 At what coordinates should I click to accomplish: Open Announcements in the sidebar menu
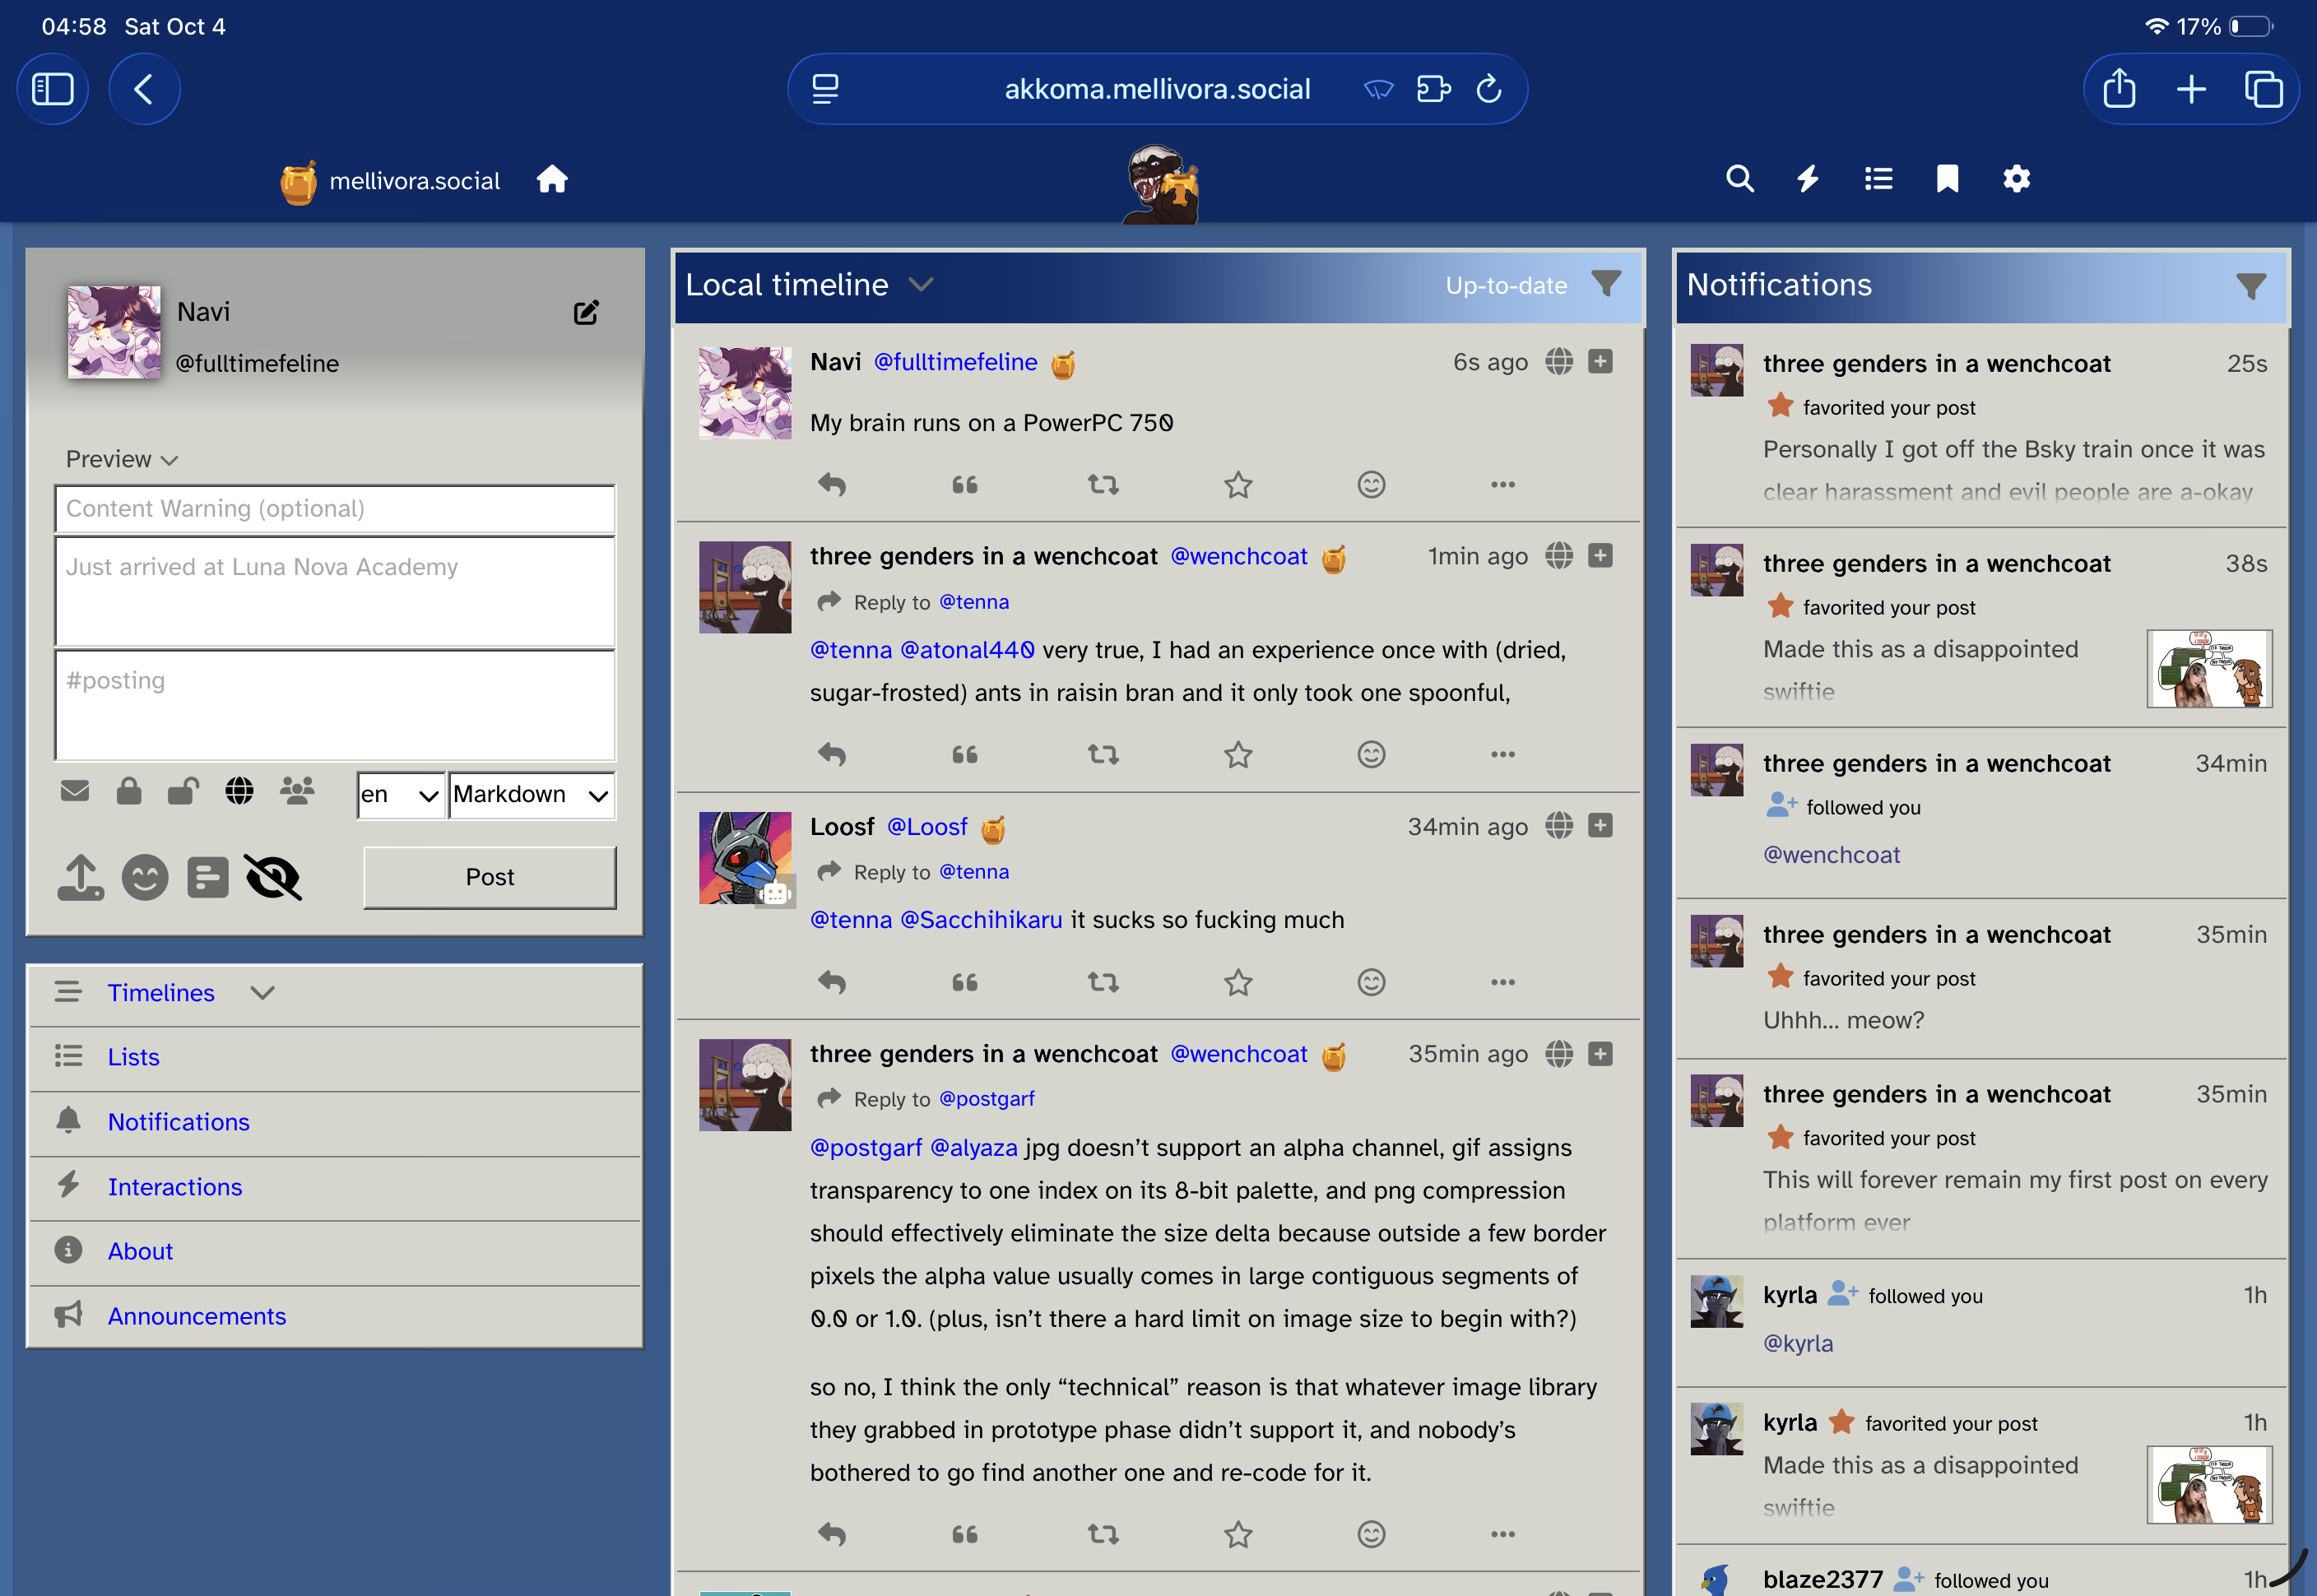click(x=197, y=1316)
